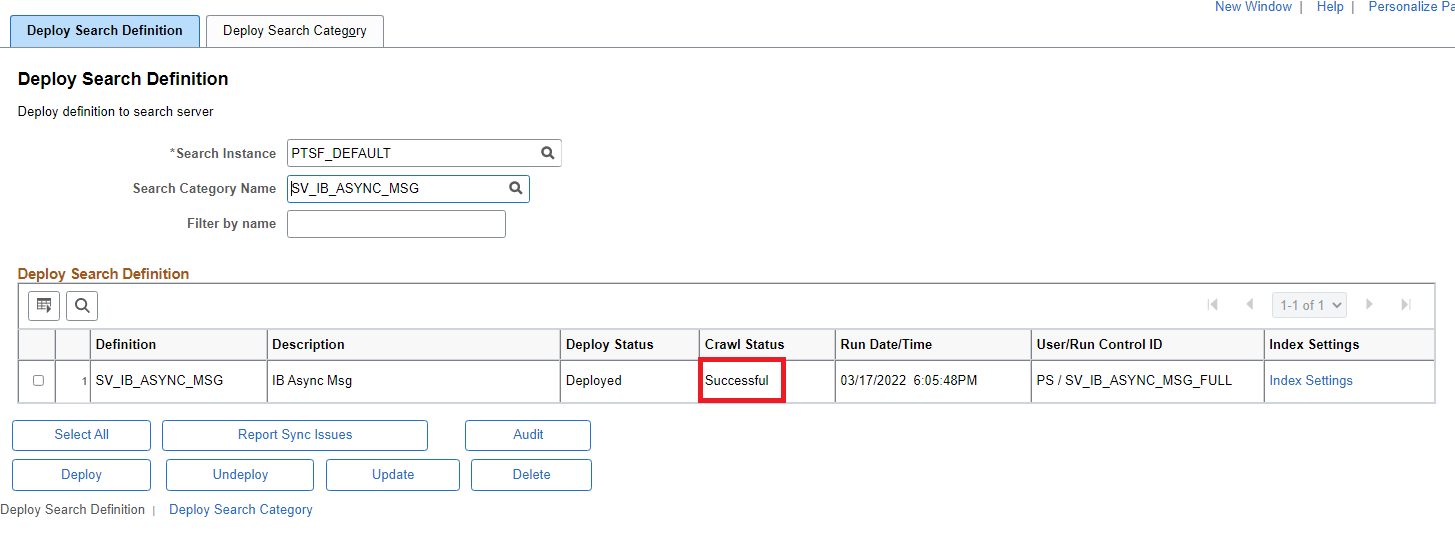Jump to last page arrow in grid

(1406, 305)
